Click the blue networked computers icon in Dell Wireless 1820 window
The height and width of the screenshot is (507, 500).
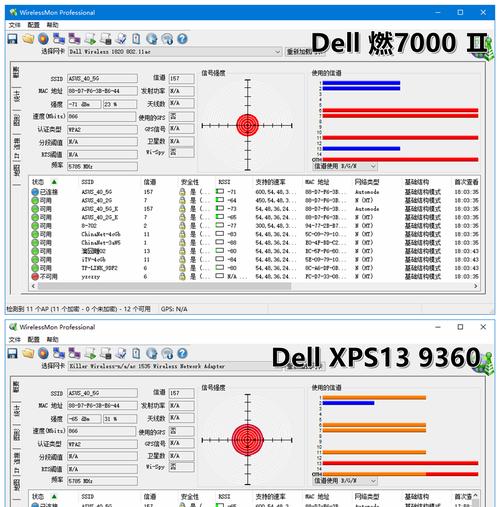click(x=59, y=39)
